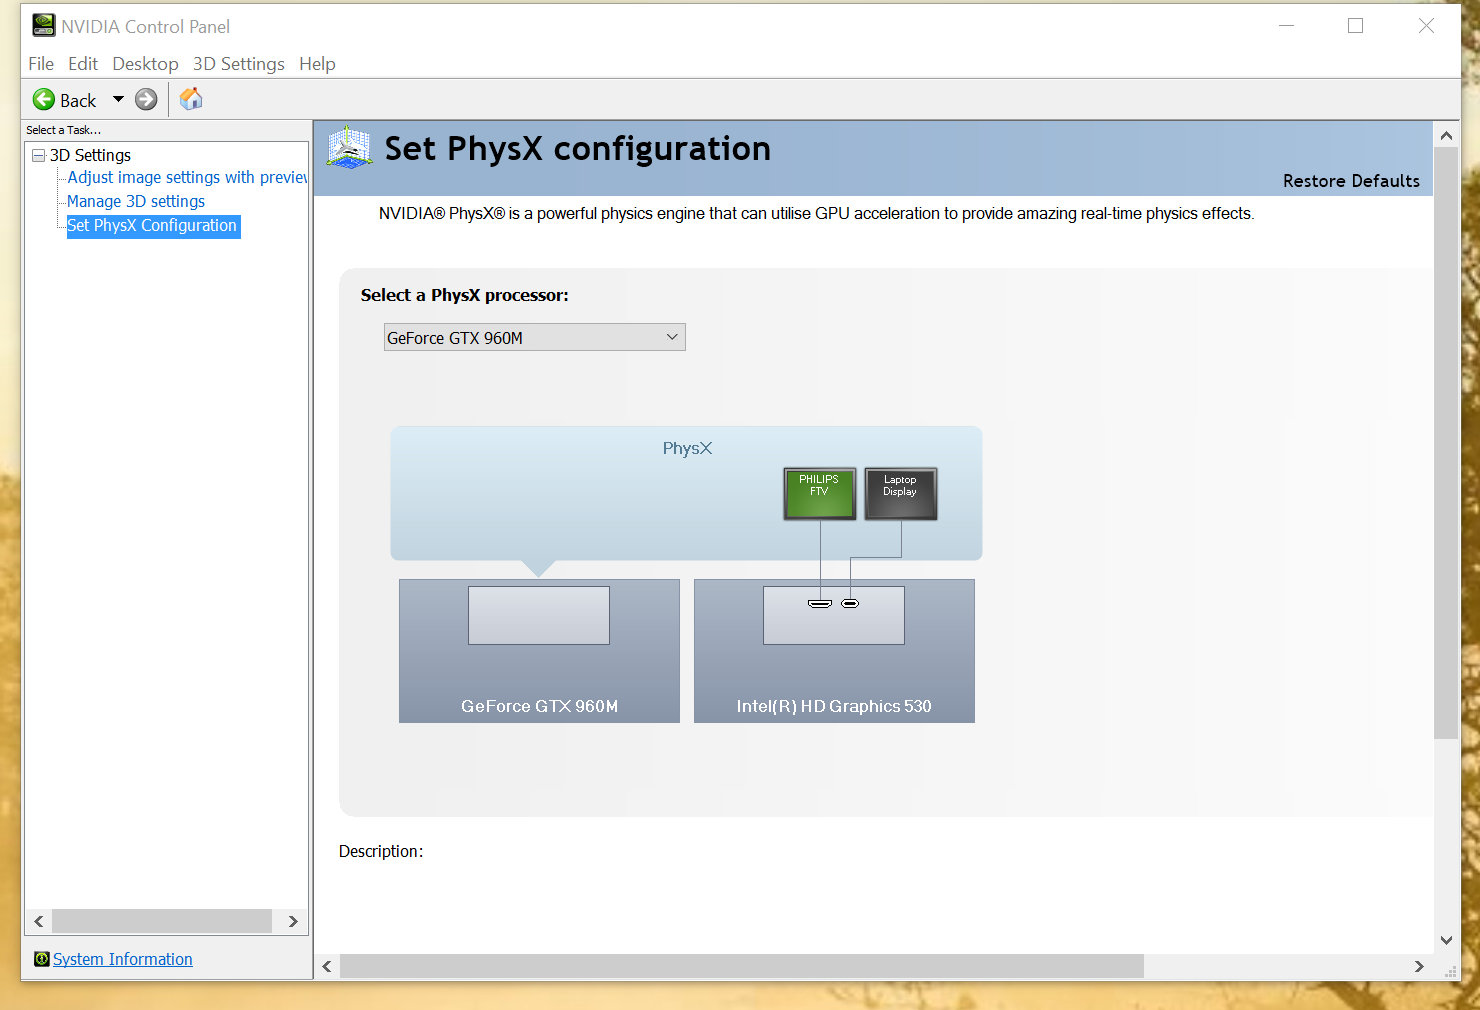Maximize the NVIDIA Control Panel window
This screenshot has width=1480, height=1010.
1356,26
